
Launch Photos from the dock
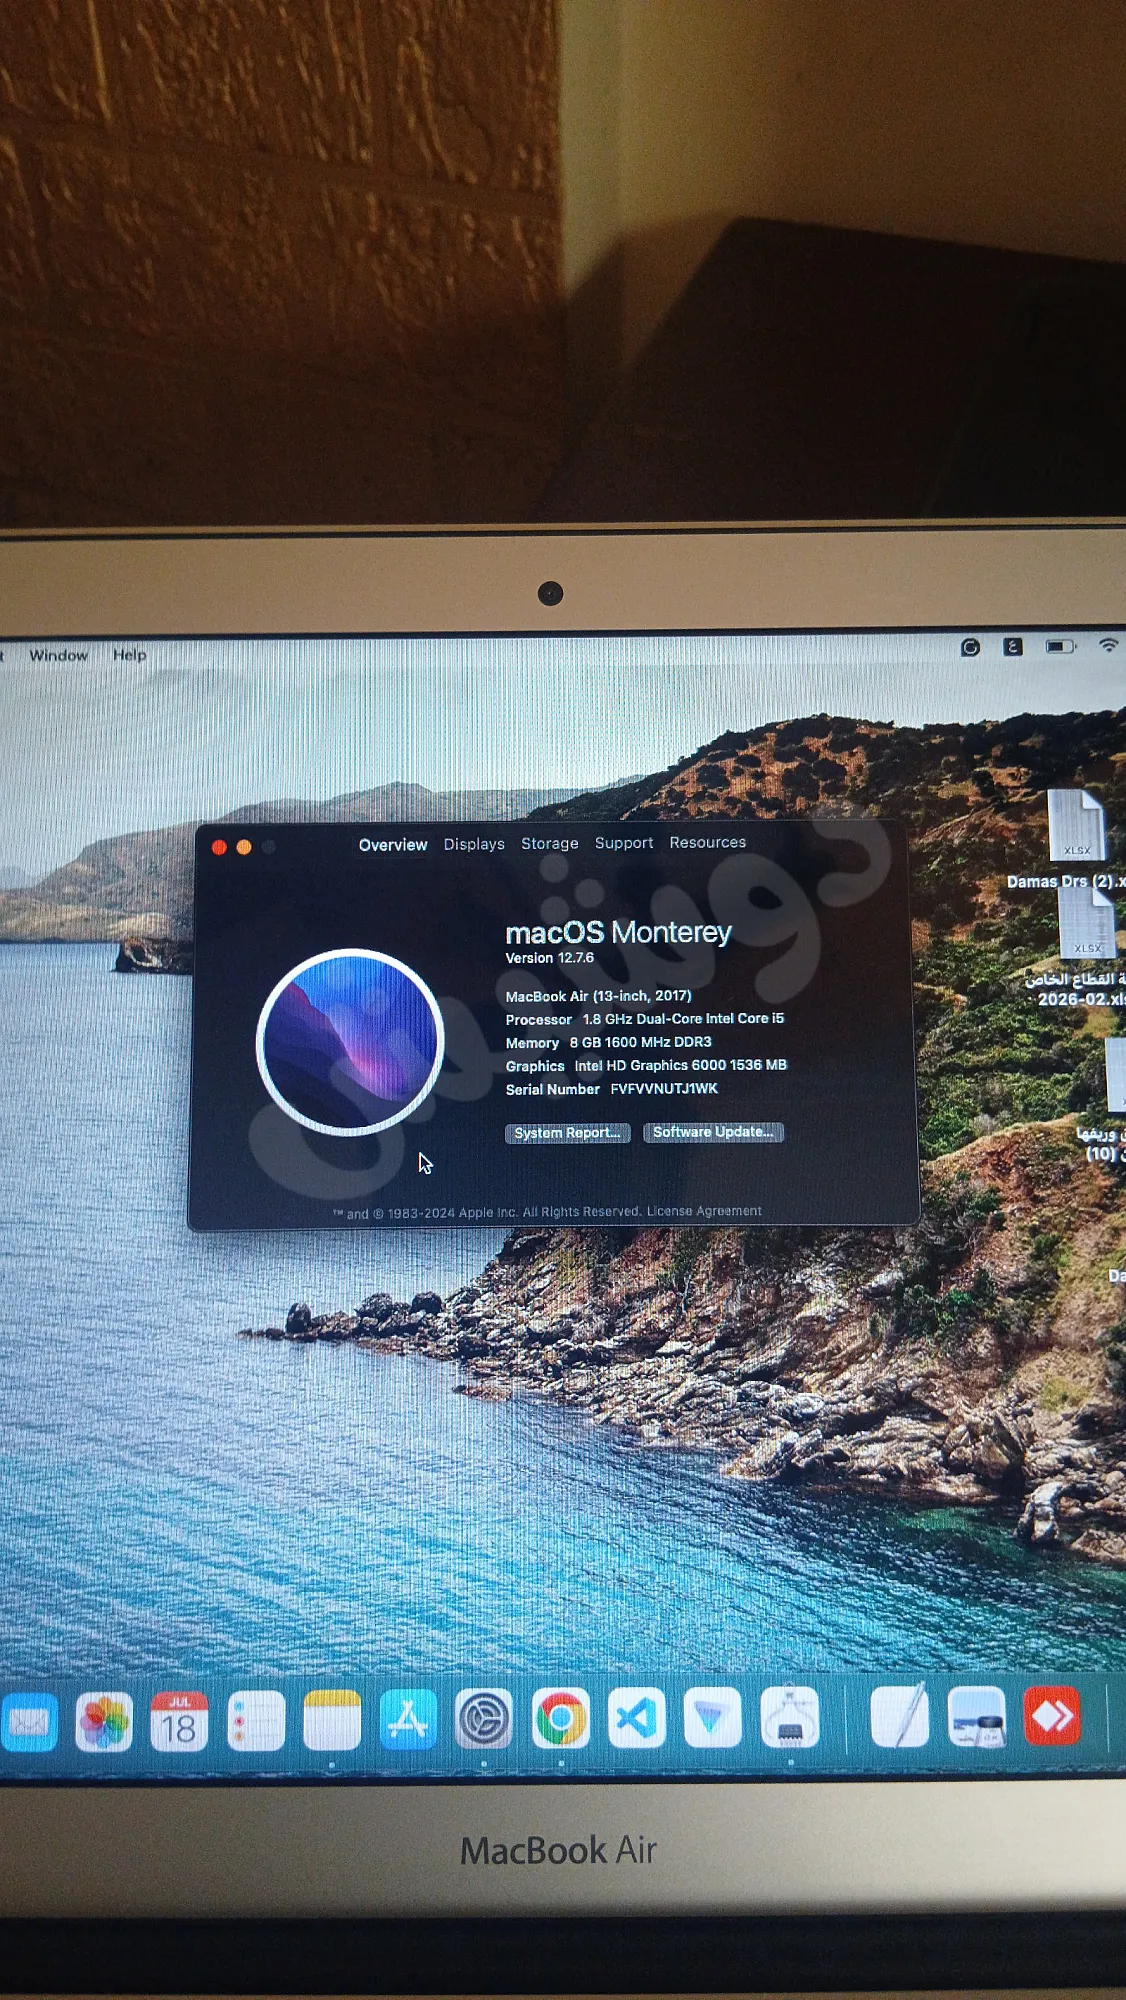tap(104, 1722)
